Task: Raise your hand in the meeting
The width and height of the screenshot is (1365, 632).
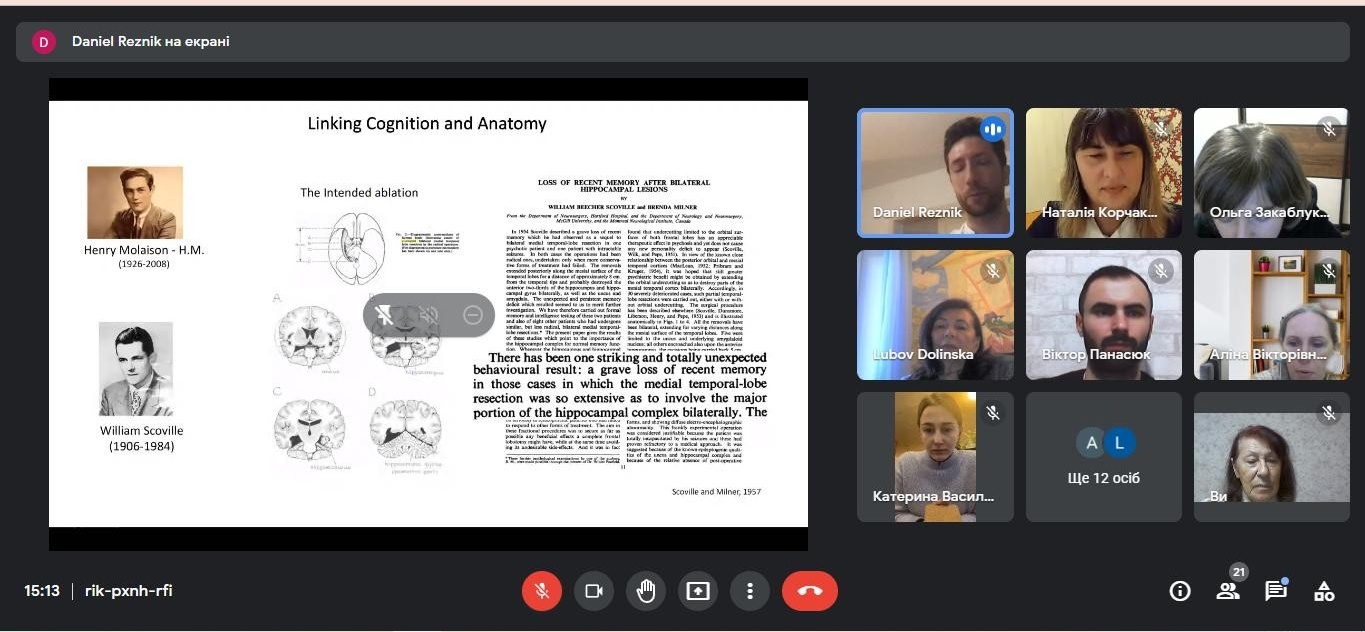Action: point(646,591)
